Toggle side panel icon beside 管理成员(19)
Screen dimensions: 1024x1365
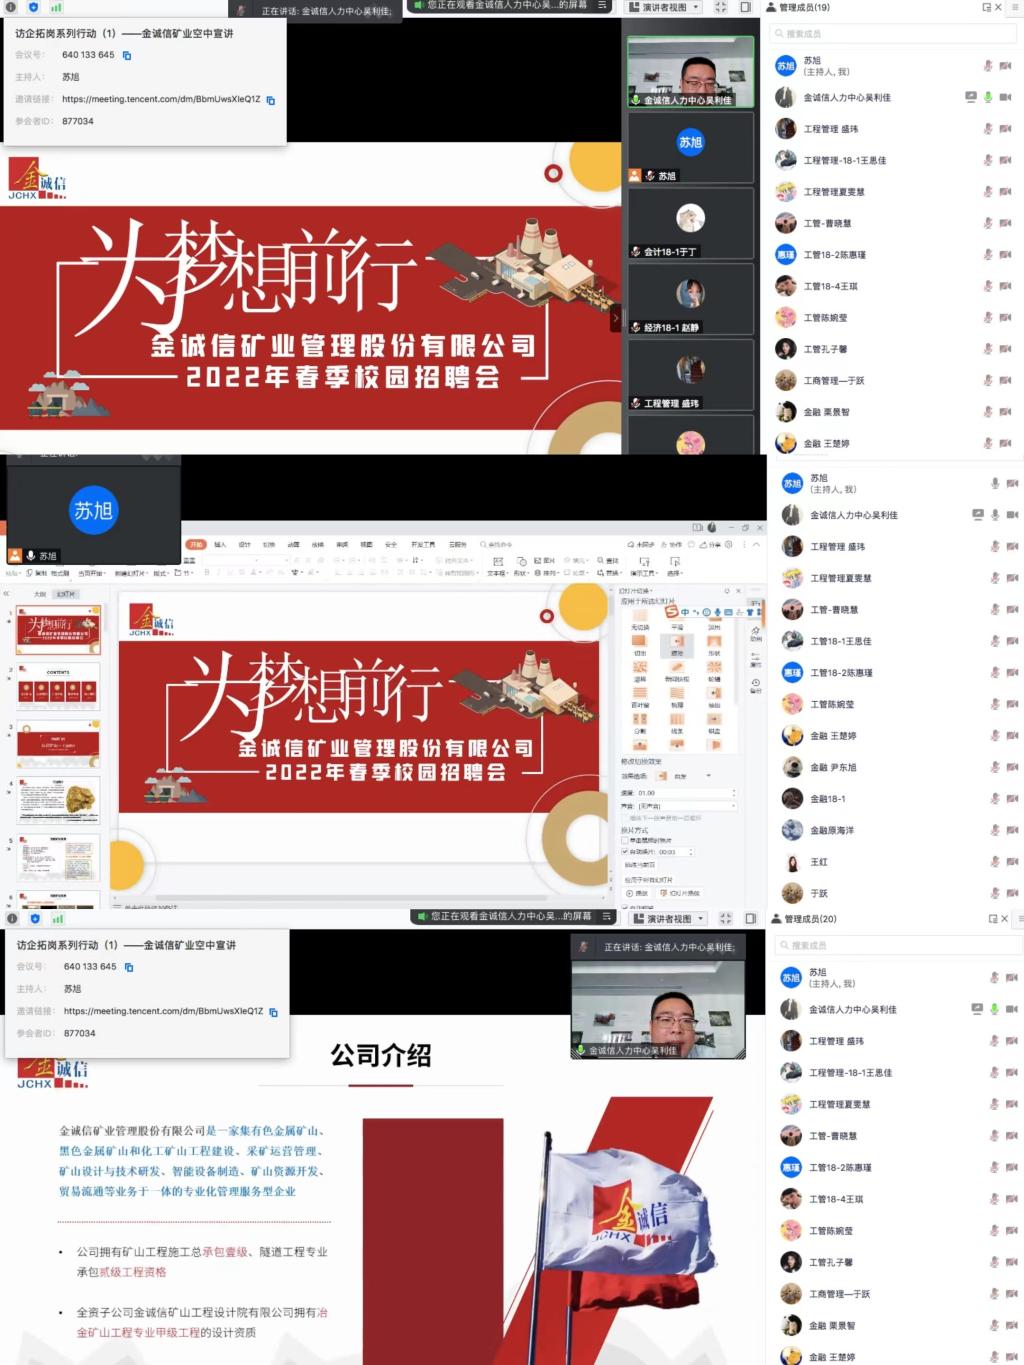[x=745, y=6]
